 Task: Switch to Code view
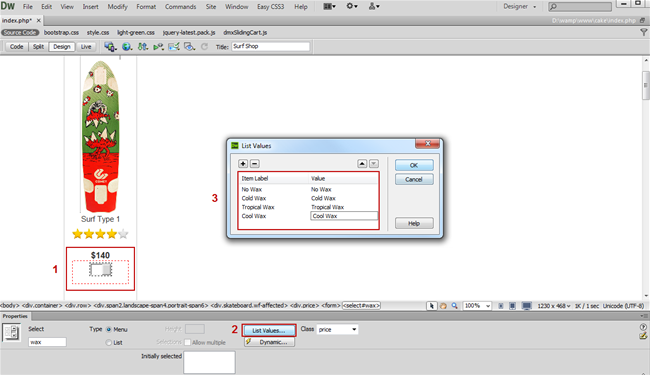coord(16,47)
